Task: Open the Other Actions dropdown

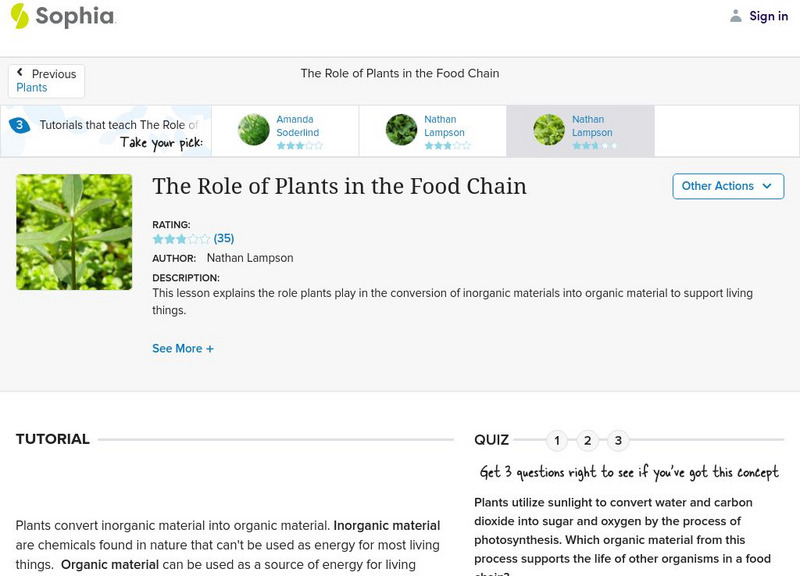Action: (727, 186)
